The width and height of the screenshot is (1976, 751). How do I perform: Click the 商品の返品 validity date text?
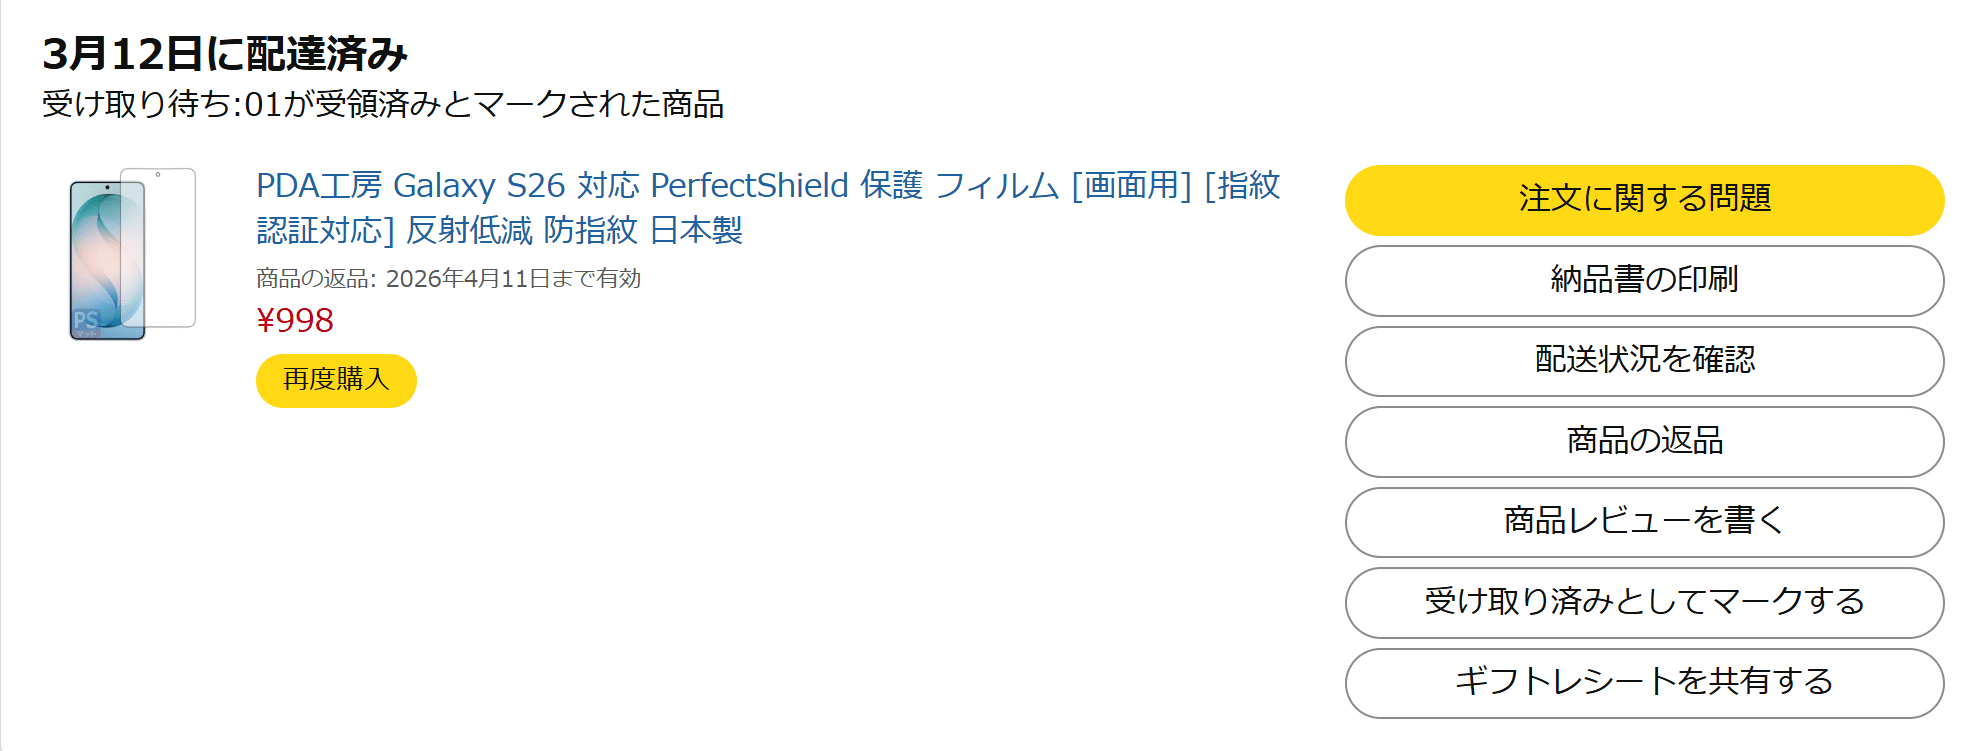(448, 278)
